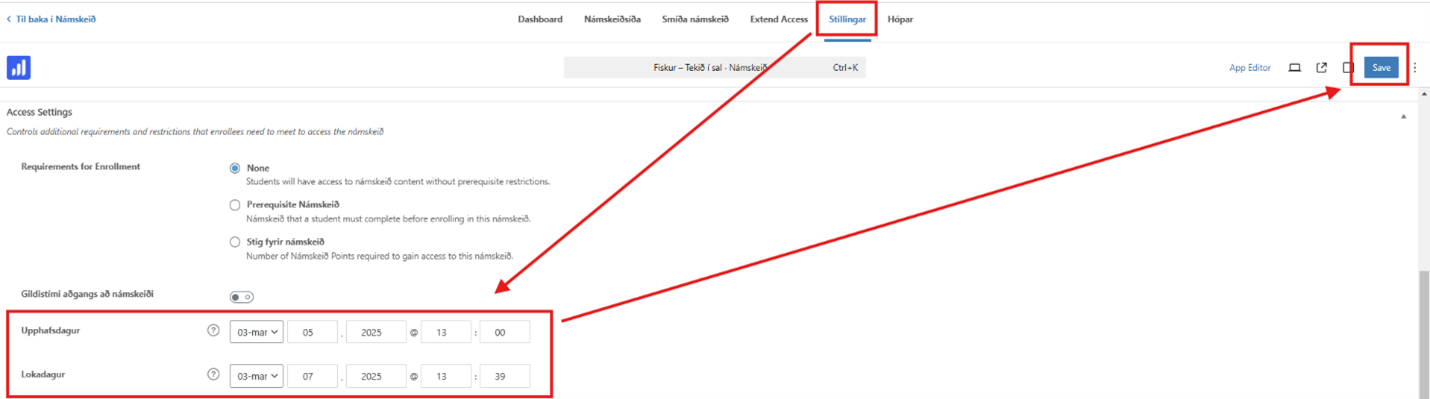The image size is (1430, 399).
Task: Click the help icon next to Upphafsdagur
Action: (x=213, y=330)
